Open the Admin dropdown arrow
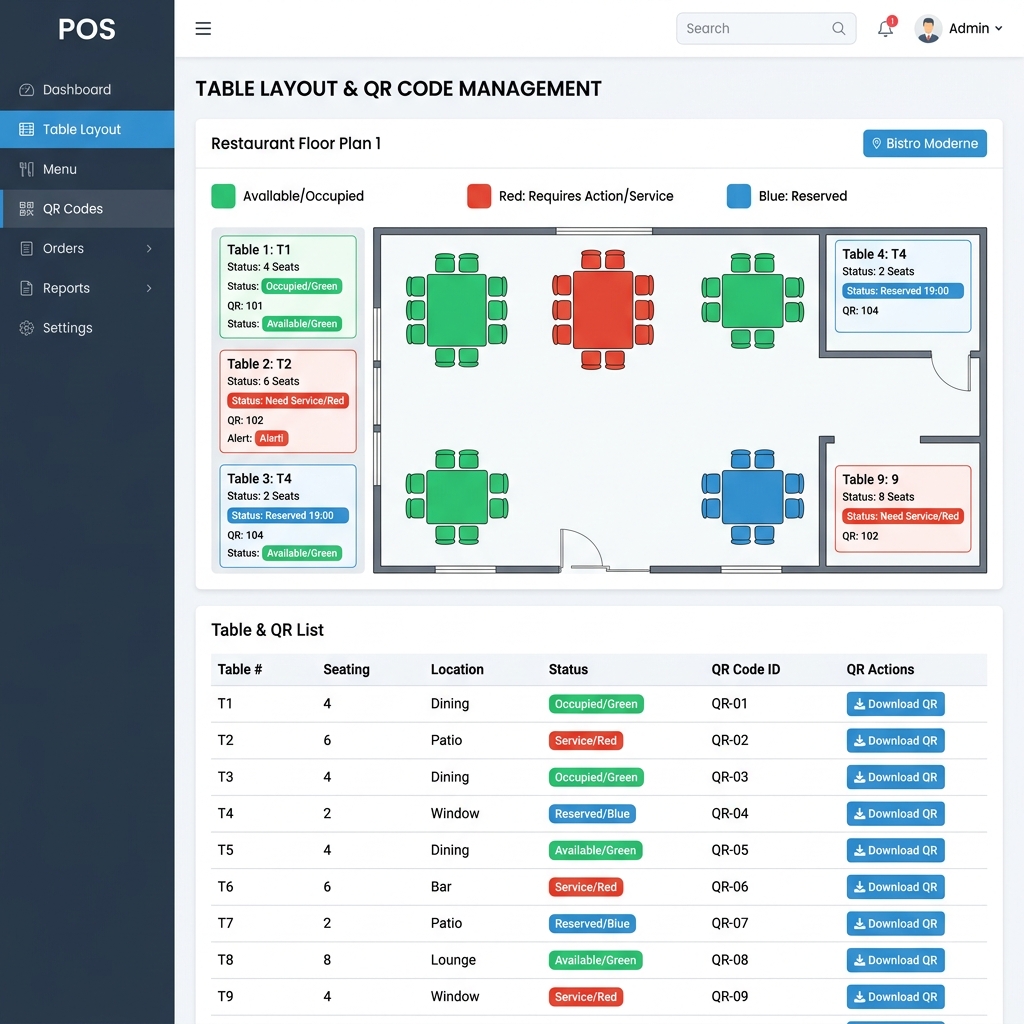Viewport: 1024px width, 1024px height. (999, 29)
